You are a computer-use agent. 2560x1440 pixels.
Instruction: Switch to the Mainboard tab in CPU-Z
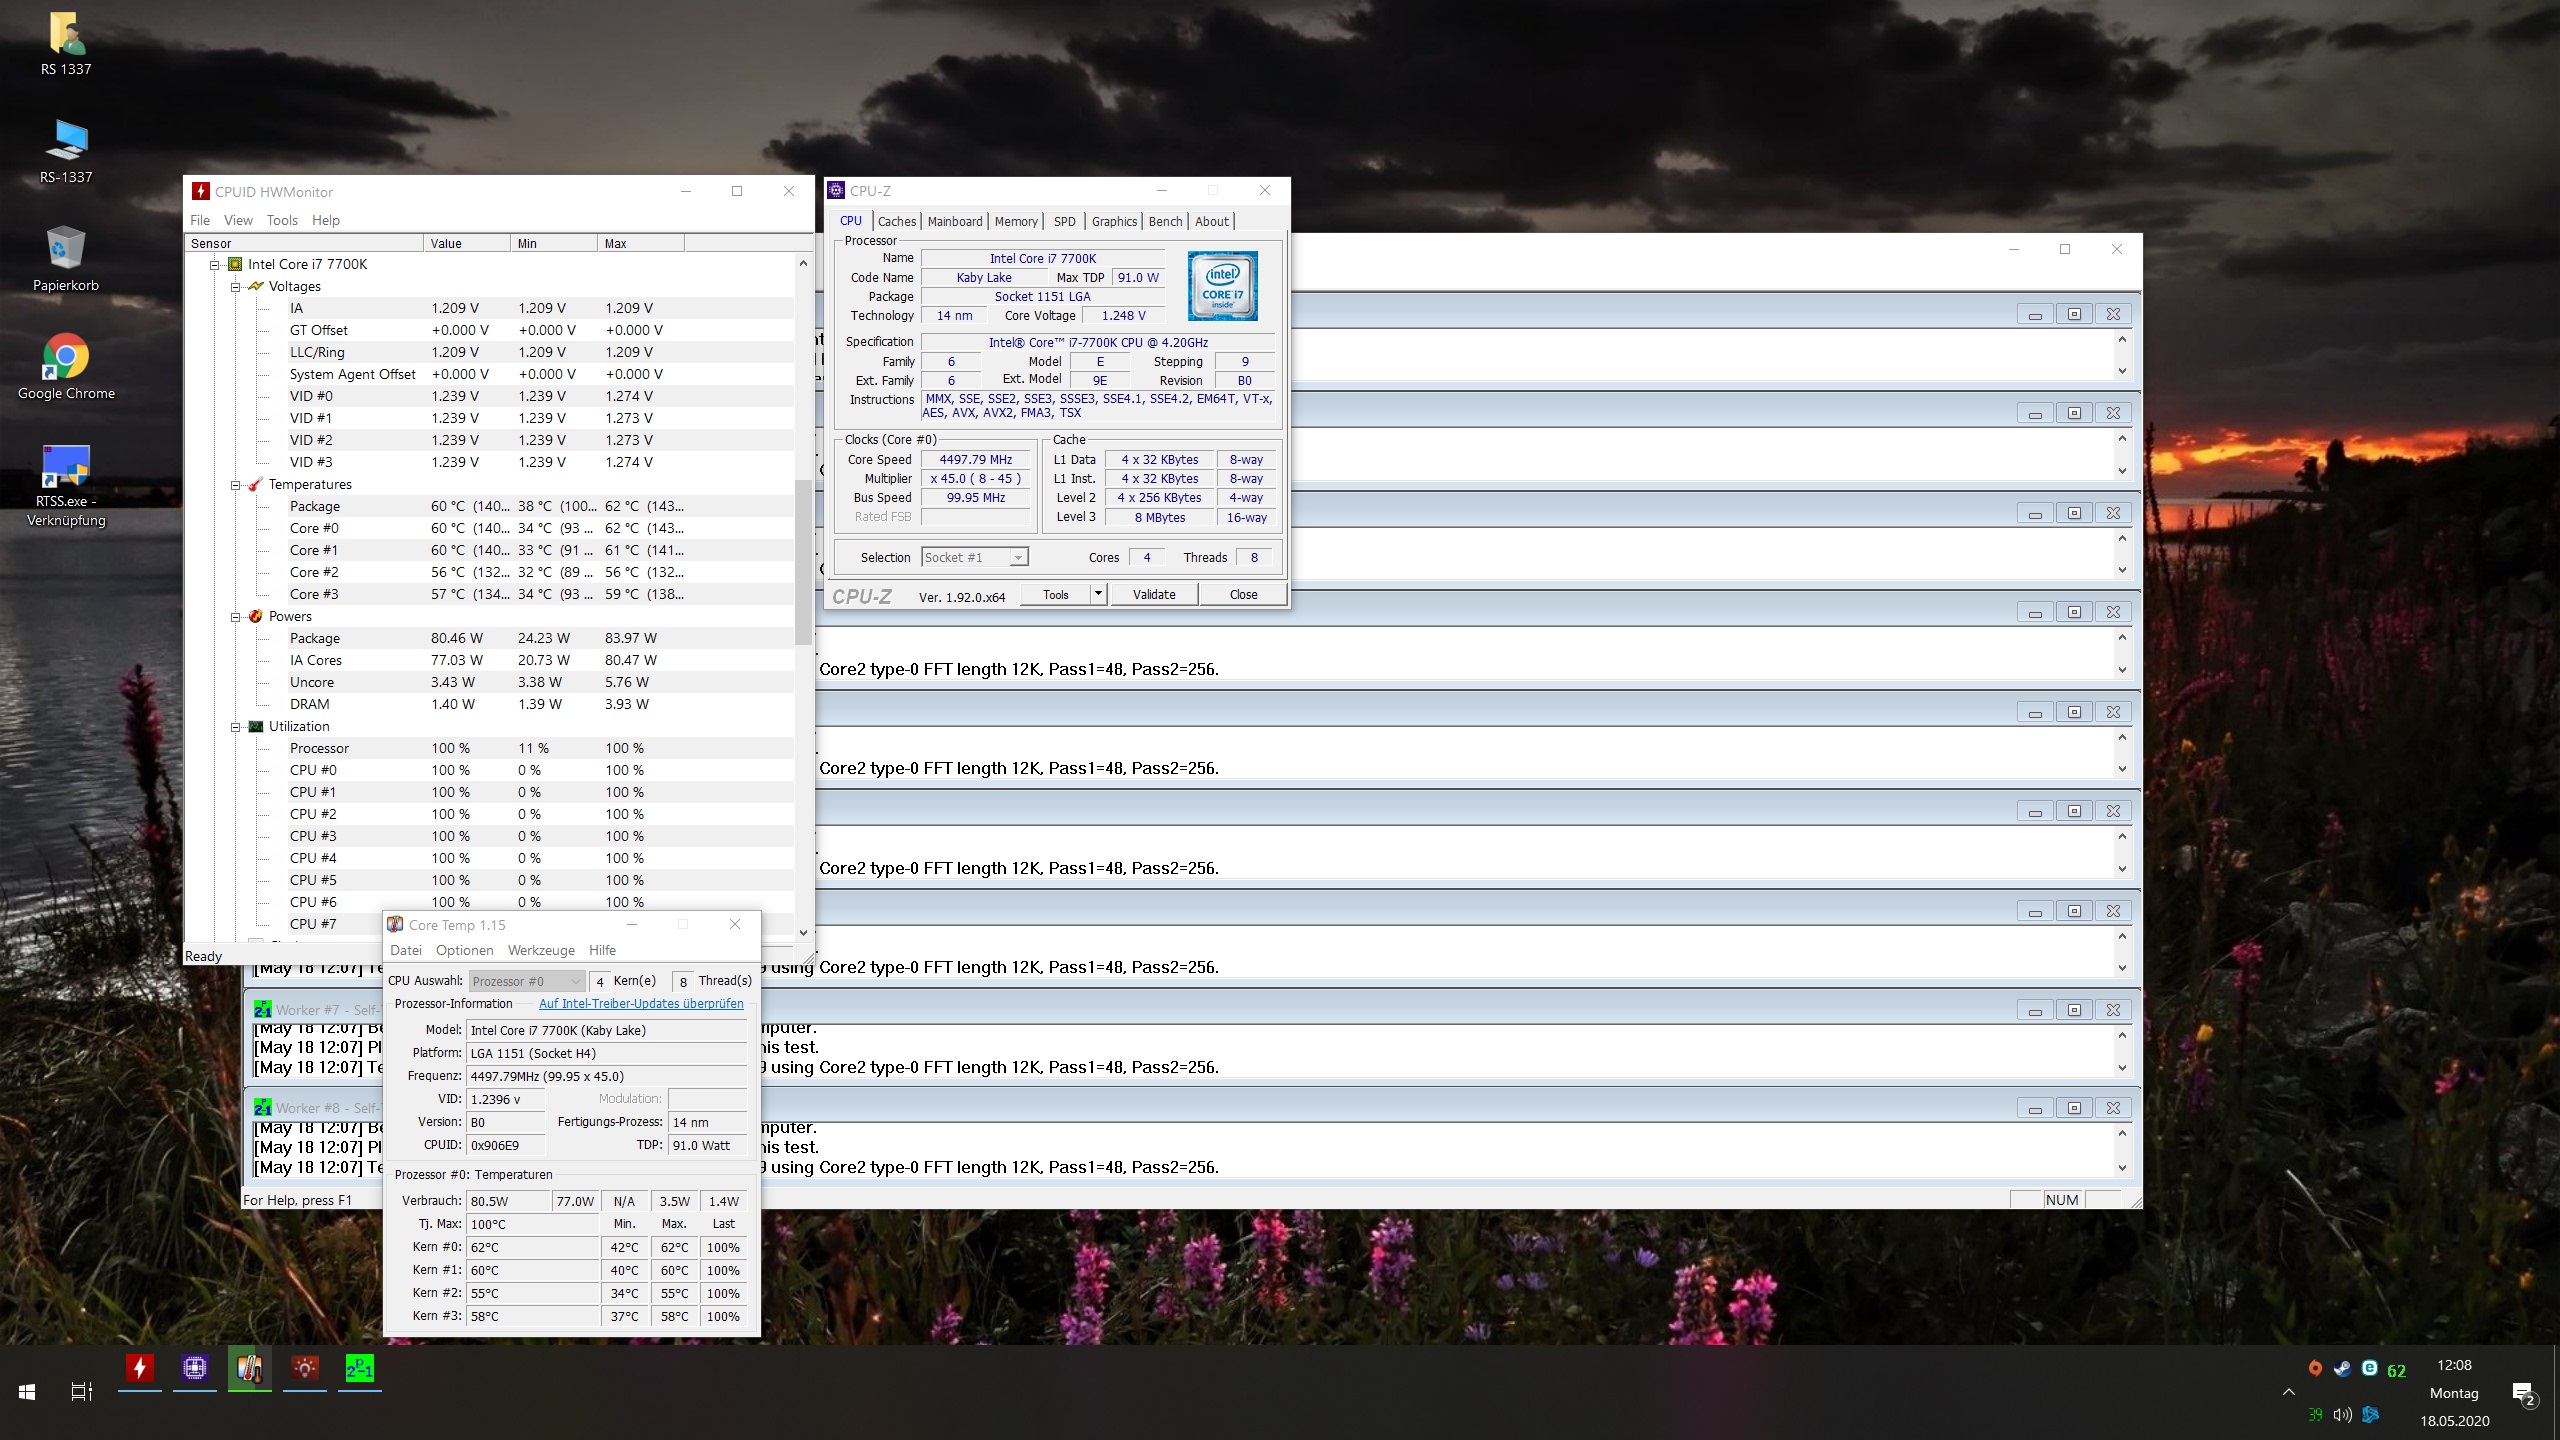point(954,222)
